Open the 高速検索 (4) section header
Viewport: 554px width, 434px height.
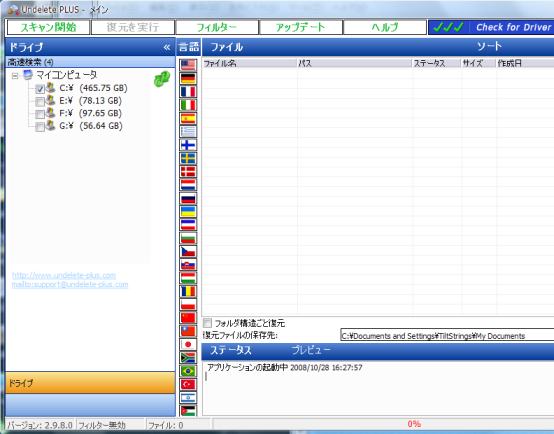90,62
